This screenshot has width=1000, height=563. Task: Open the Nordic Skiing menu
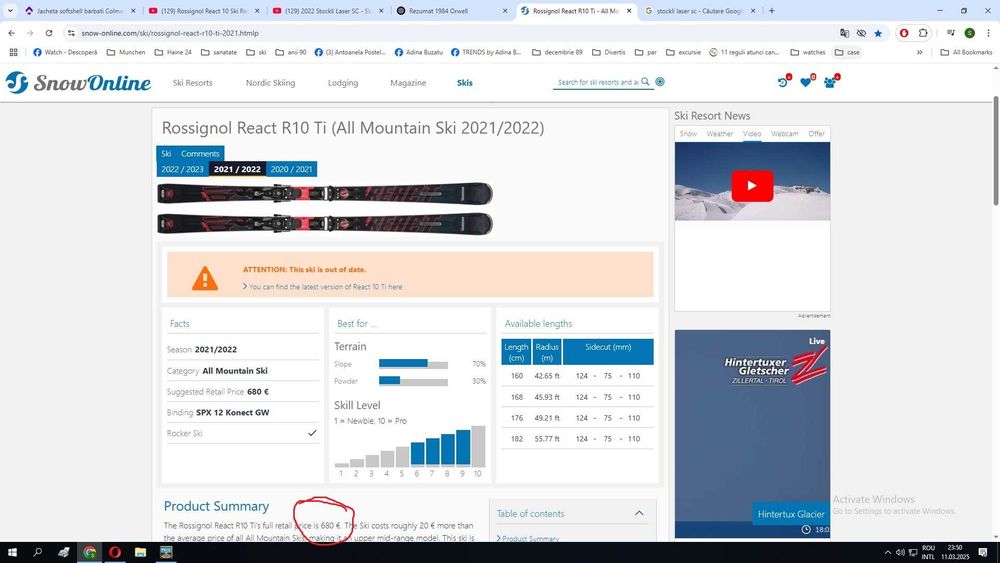(x=270, y=83)
